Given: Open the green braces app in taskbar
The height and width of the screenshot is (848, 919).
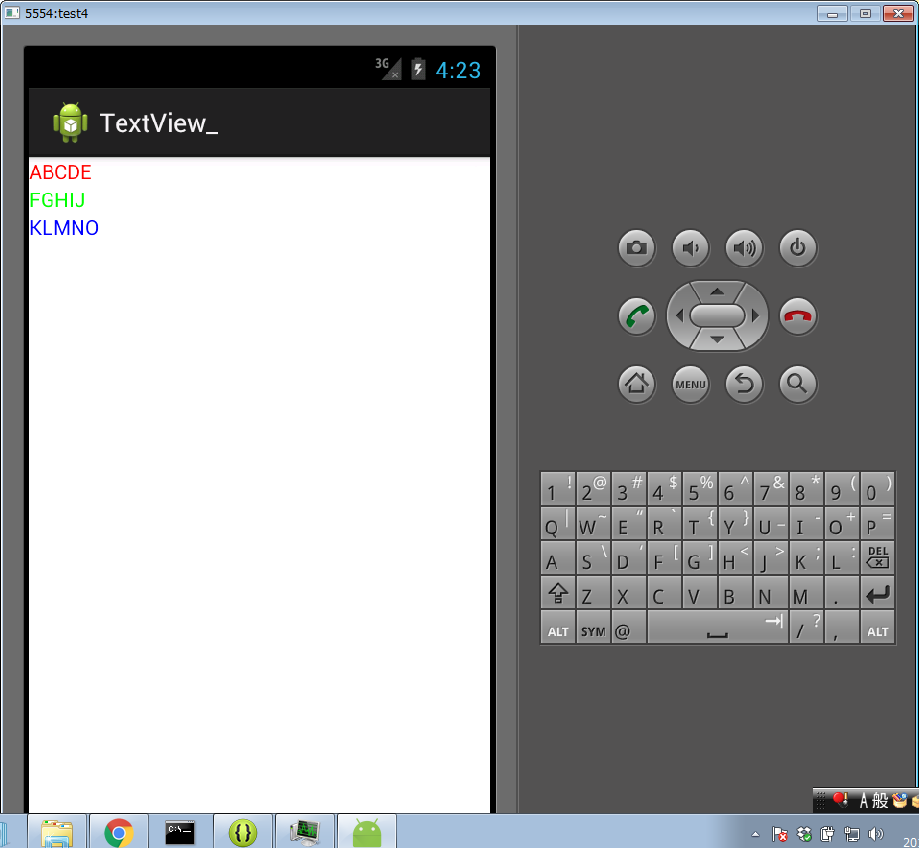Looking at the screenshot, I should click(x=243, y=831).
